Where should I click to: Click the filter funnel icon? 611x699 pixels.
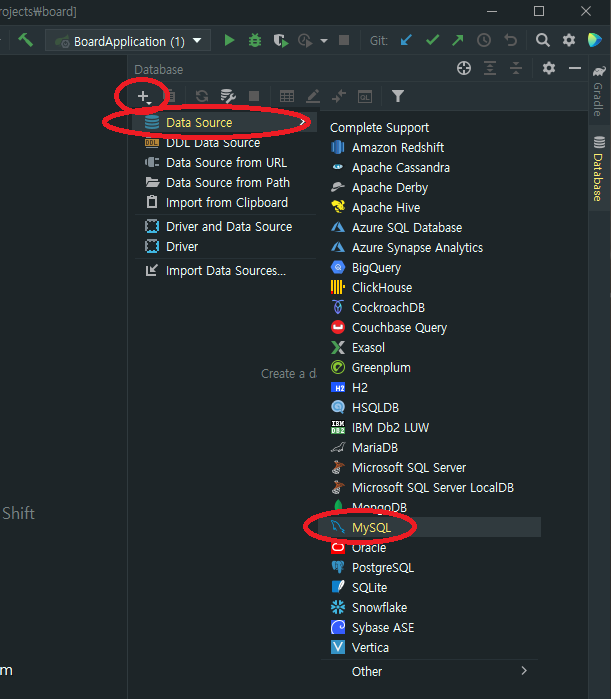[398, 96]
